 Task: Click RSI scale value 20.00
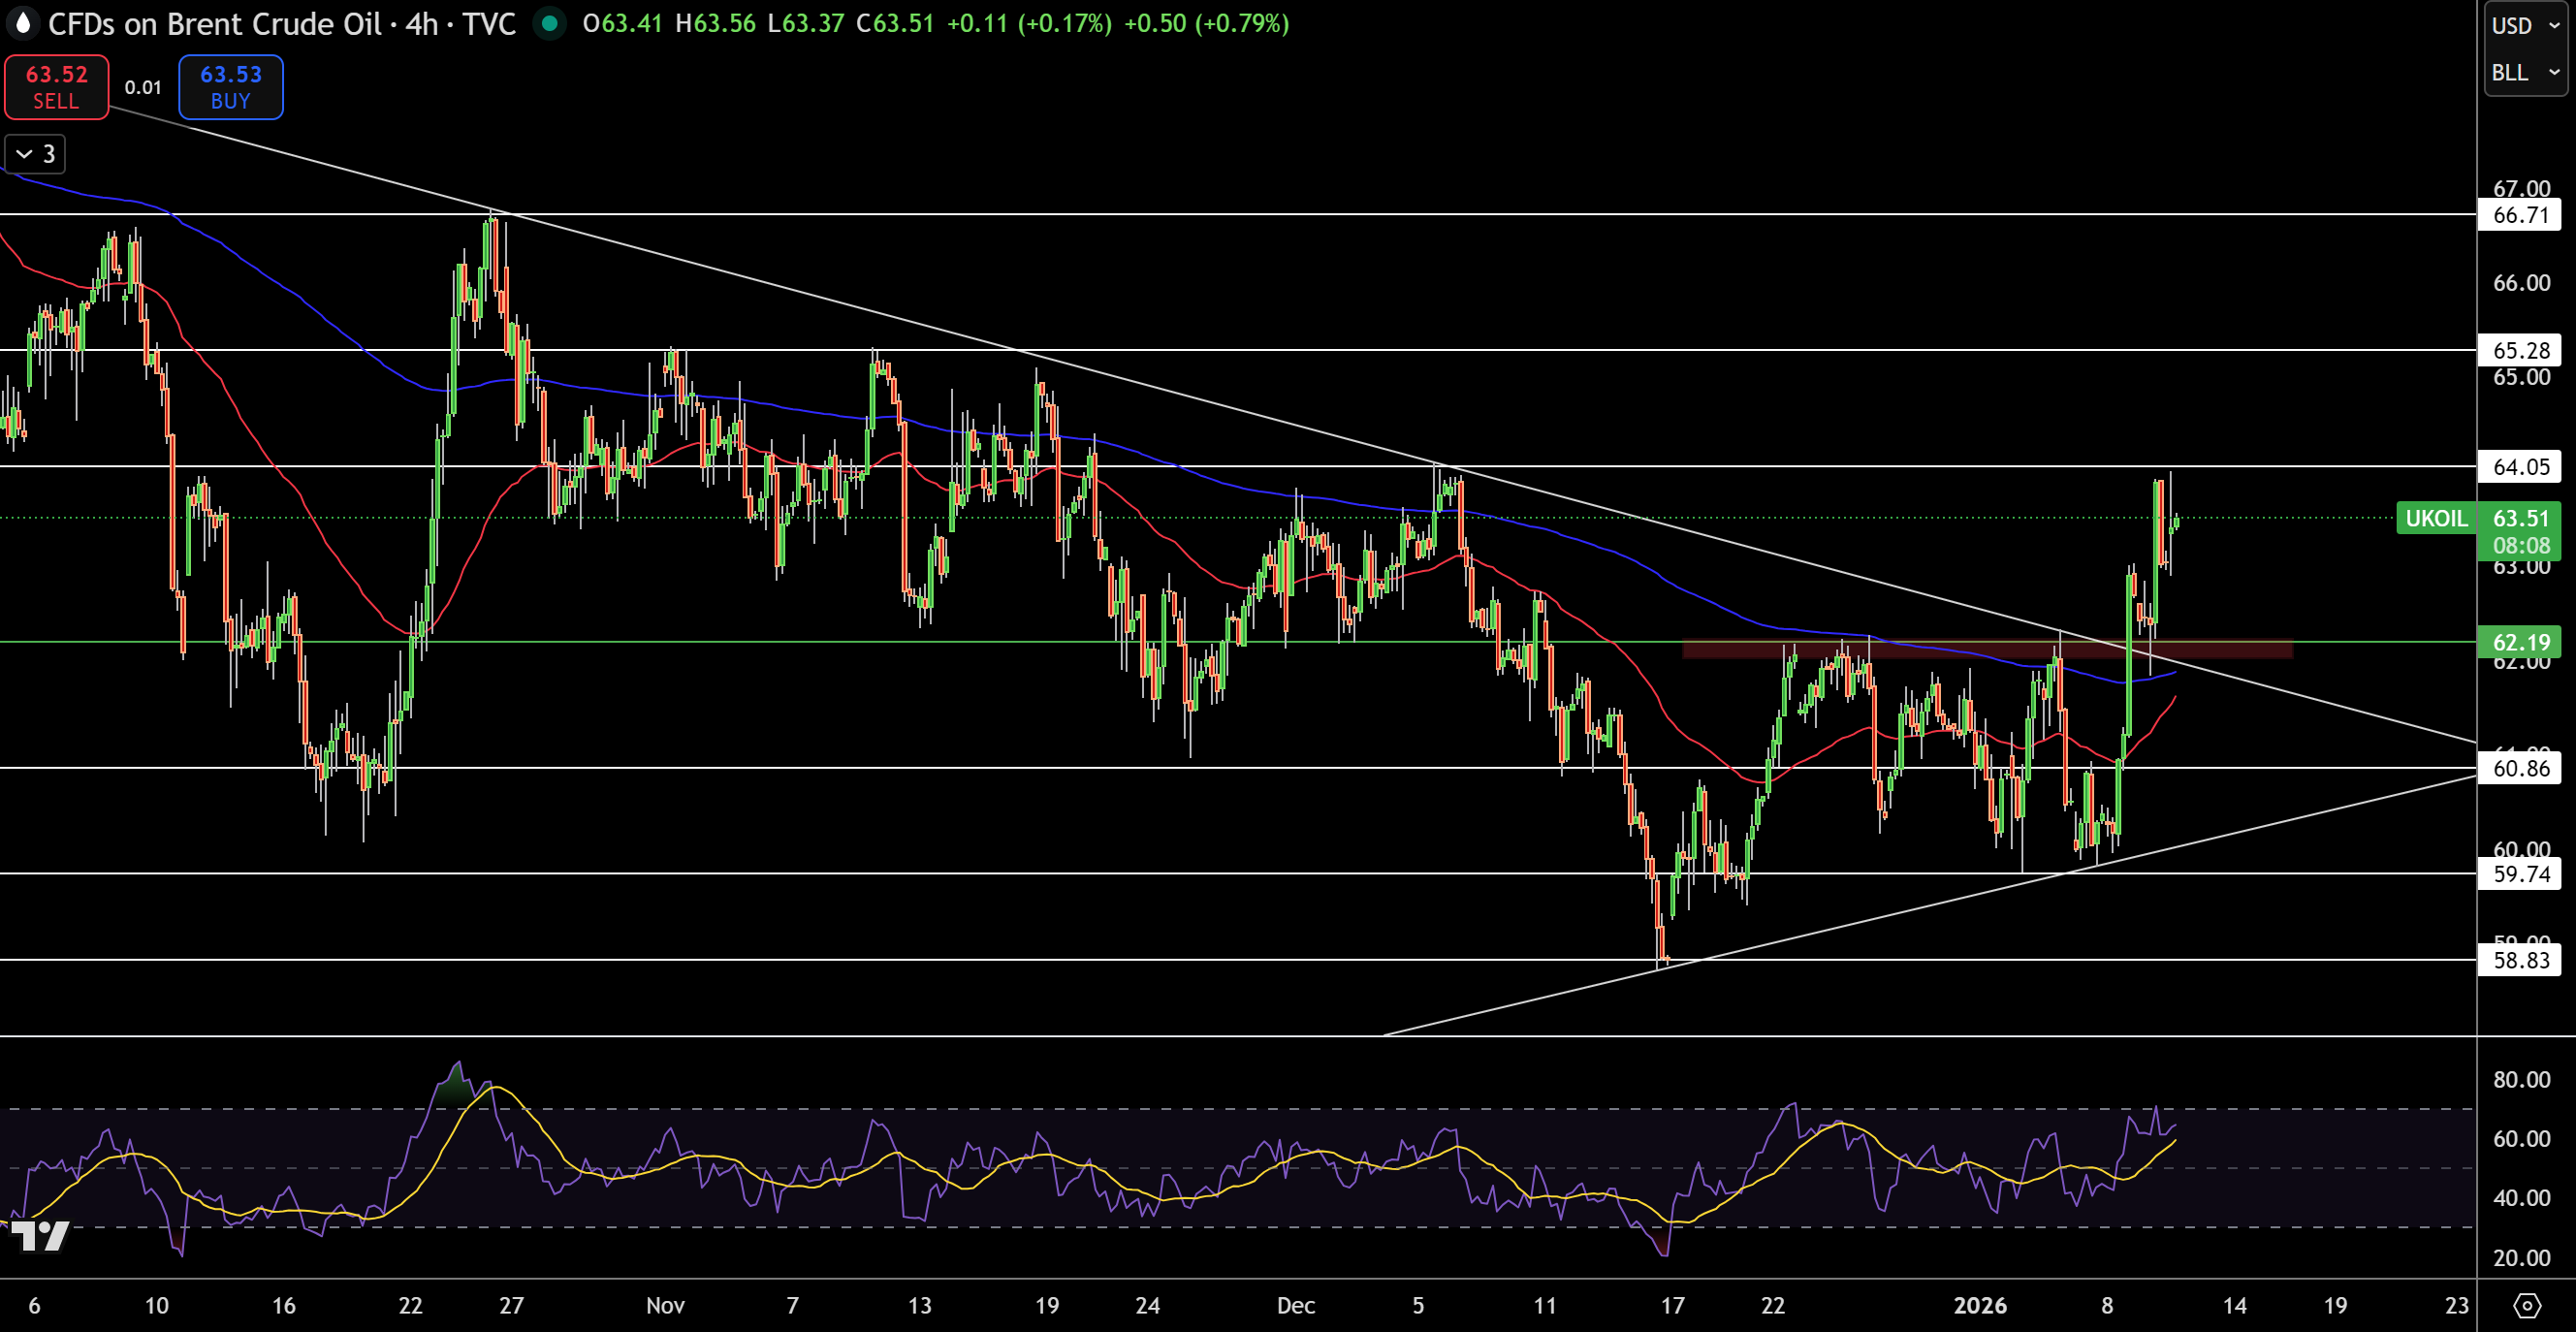click(2521, 1258)
